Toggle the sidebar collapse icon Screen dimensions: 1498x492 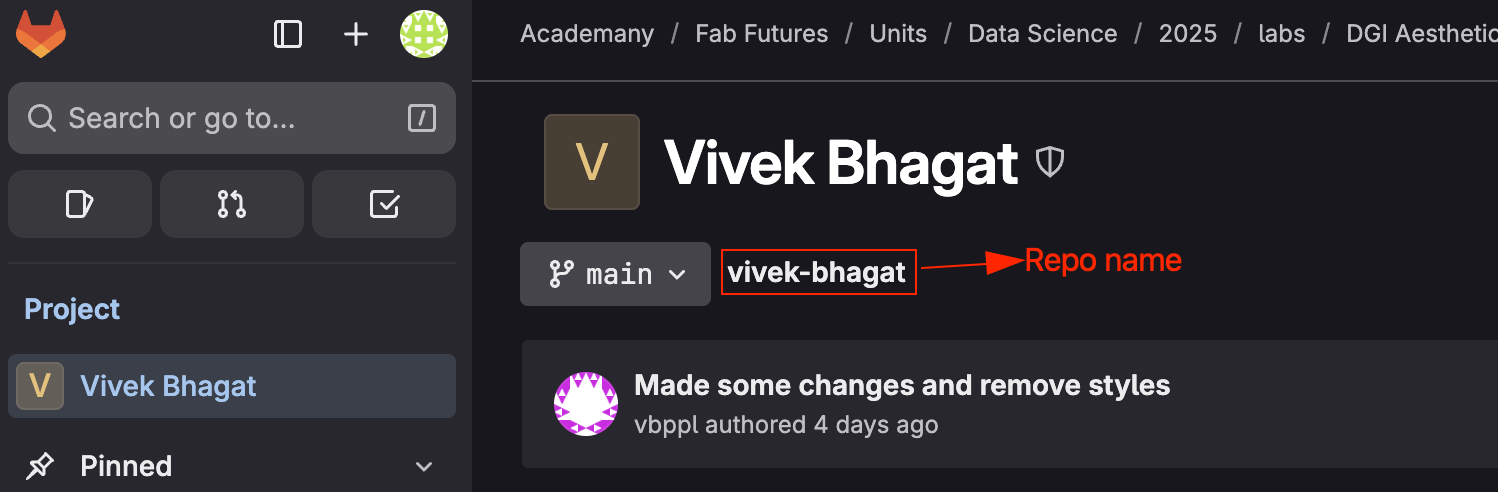coord(288,34)
